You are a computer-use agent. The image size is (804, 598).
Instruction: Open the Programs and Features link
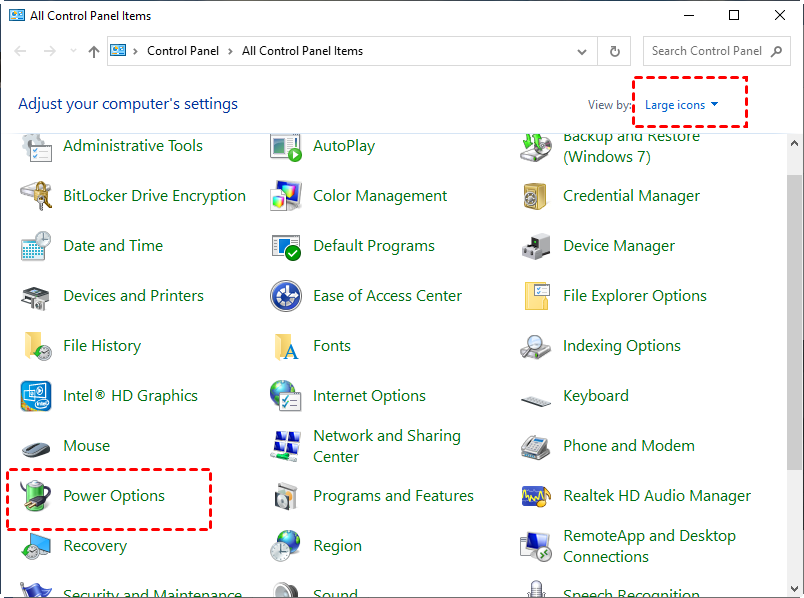[x=393, y=496]
